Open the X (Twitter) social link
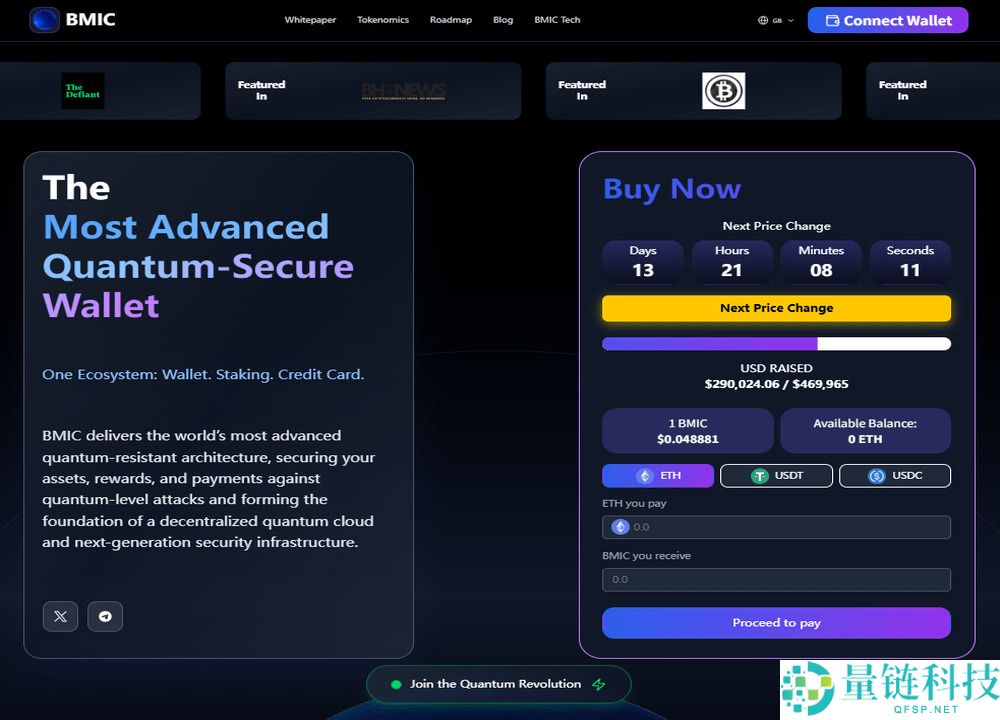The width and height of the screenshot is (1000, 720). point(61,616)
